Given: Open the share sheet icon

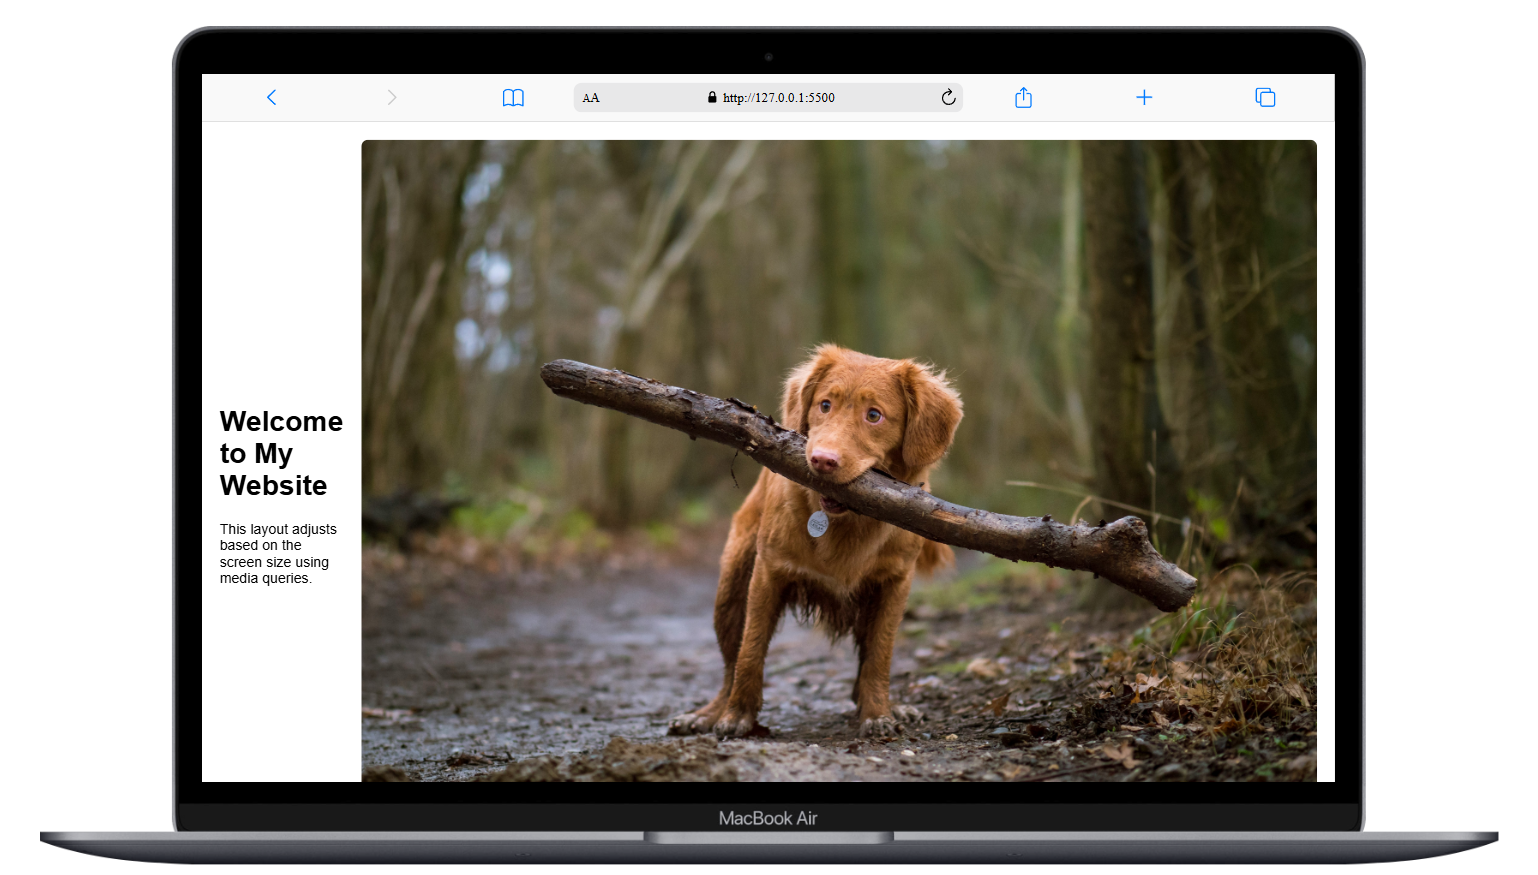Looking at the screenshot, I should click(1023, 97).
